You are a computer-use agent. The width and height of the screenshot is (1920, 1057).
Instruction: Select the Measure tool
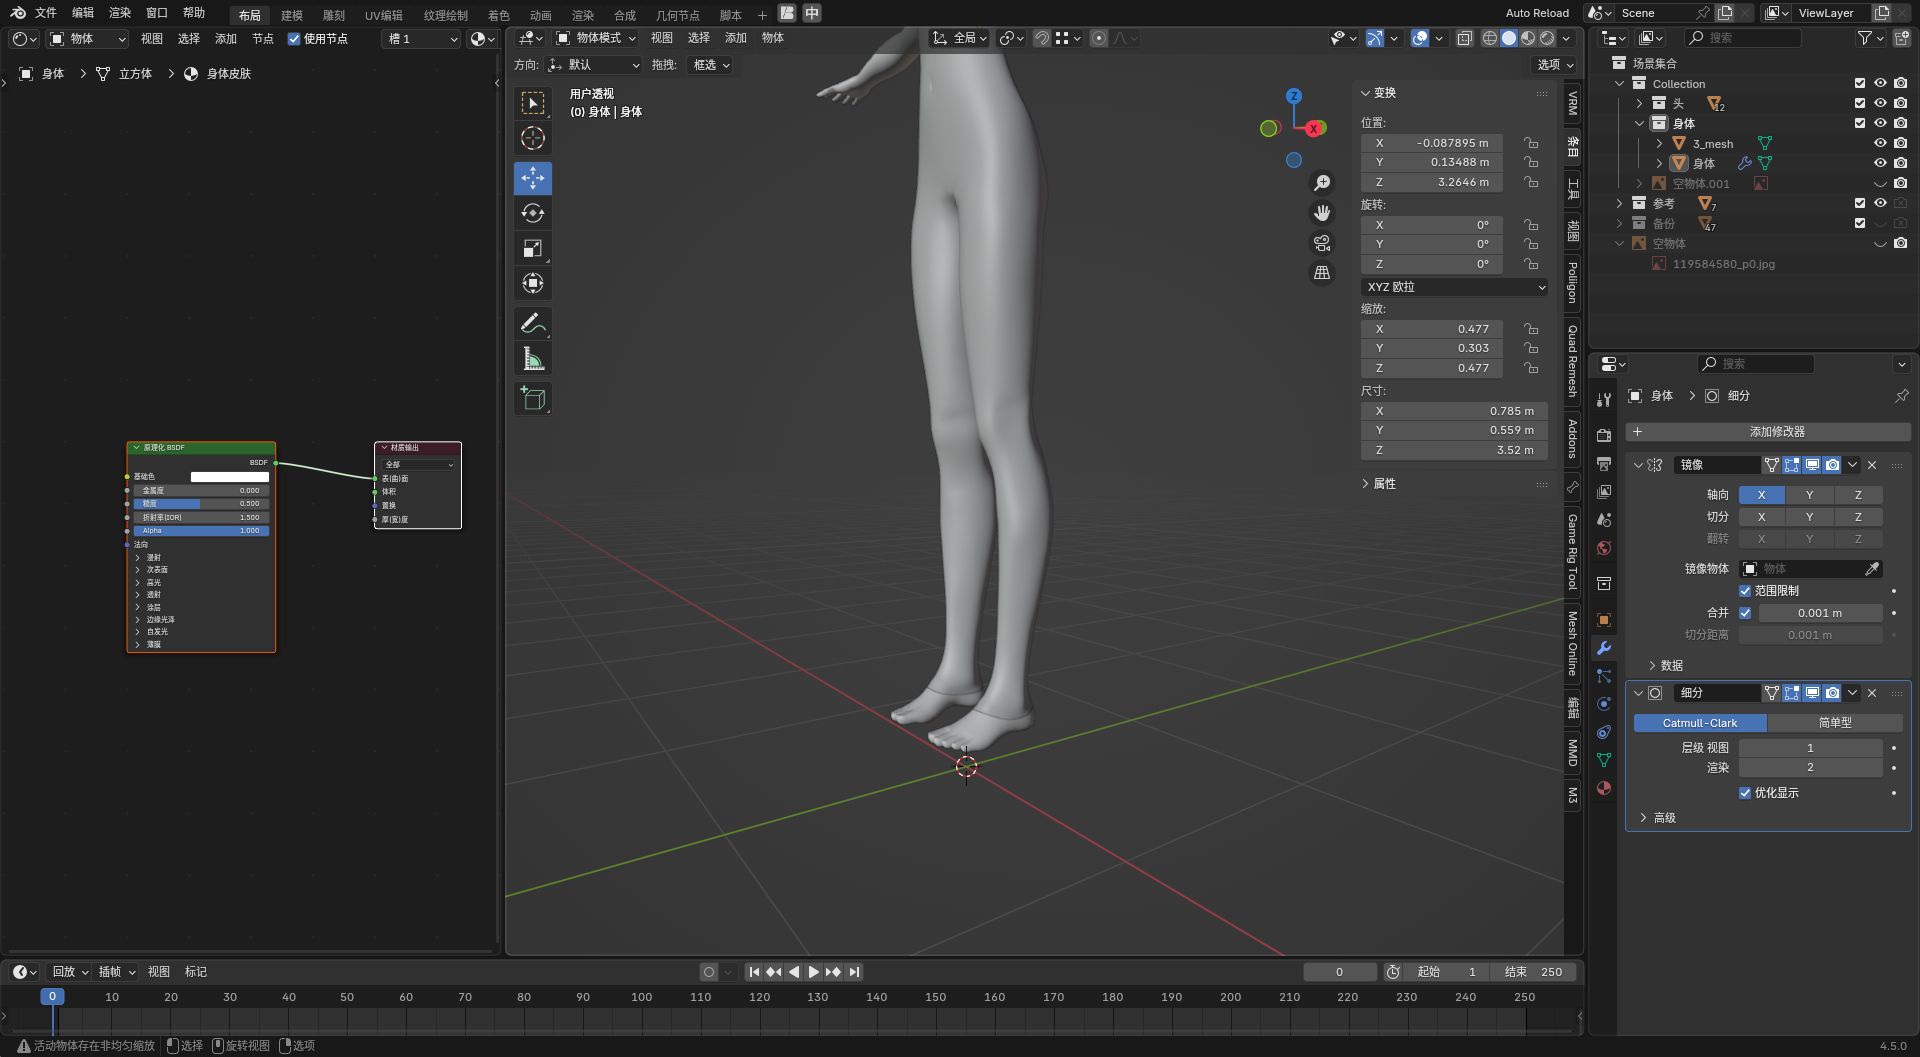532,359
